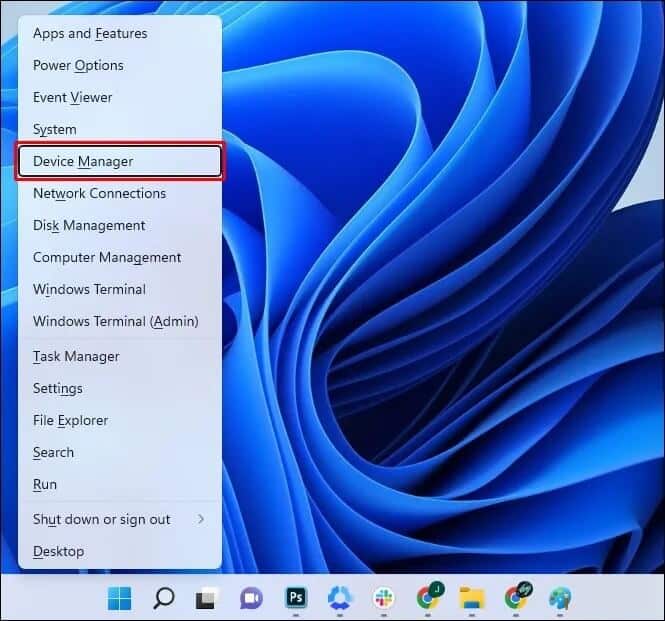The height and width of the screenshot is (621, 665).
Task: Select Power Options in the menu
Action: pyautogui.click(x=120, y=65)
